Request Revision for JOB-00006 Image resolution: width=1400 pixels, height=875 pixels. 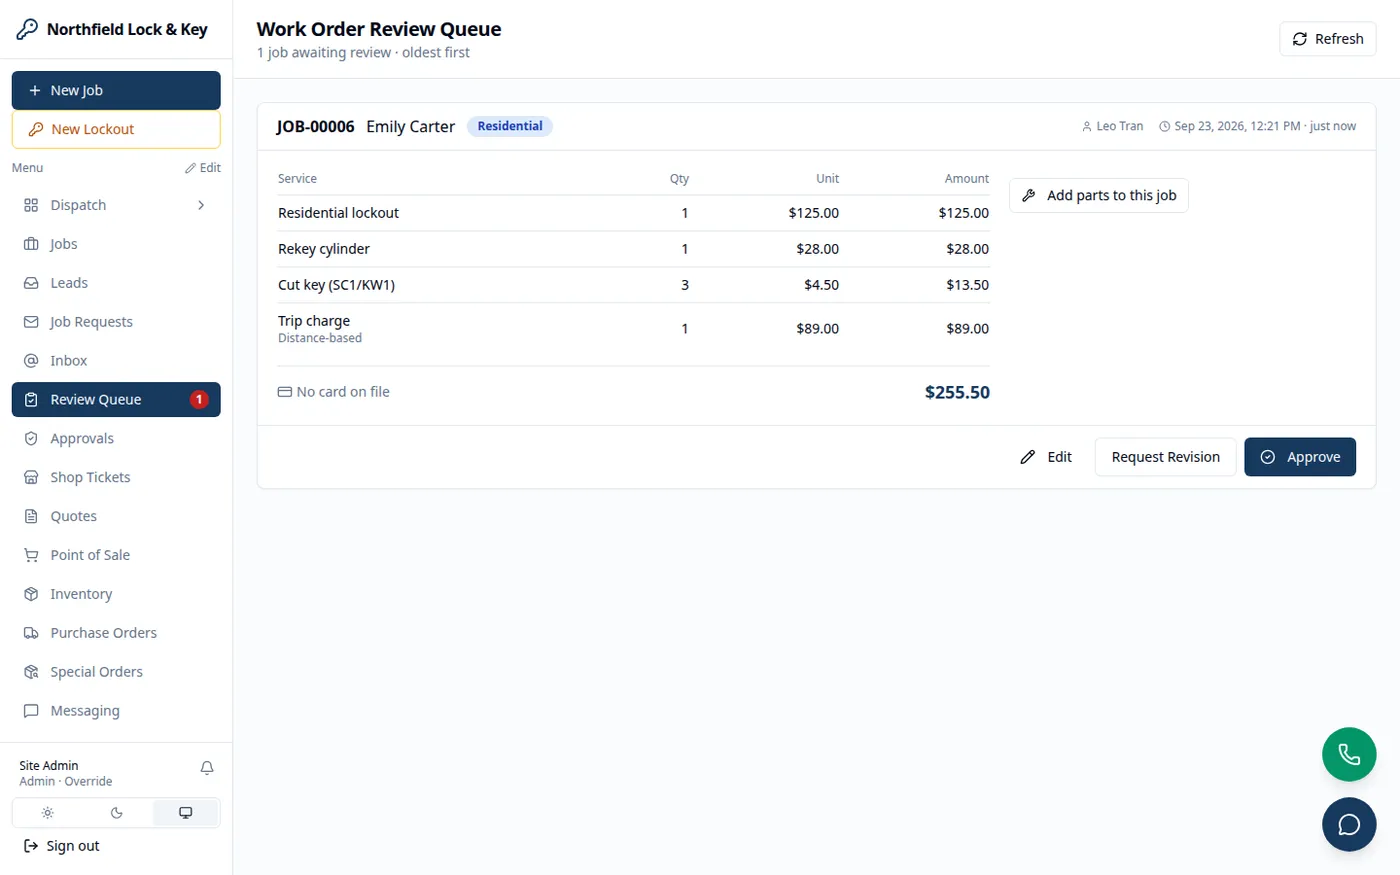pyautogui.click(x=1165, y=457)
